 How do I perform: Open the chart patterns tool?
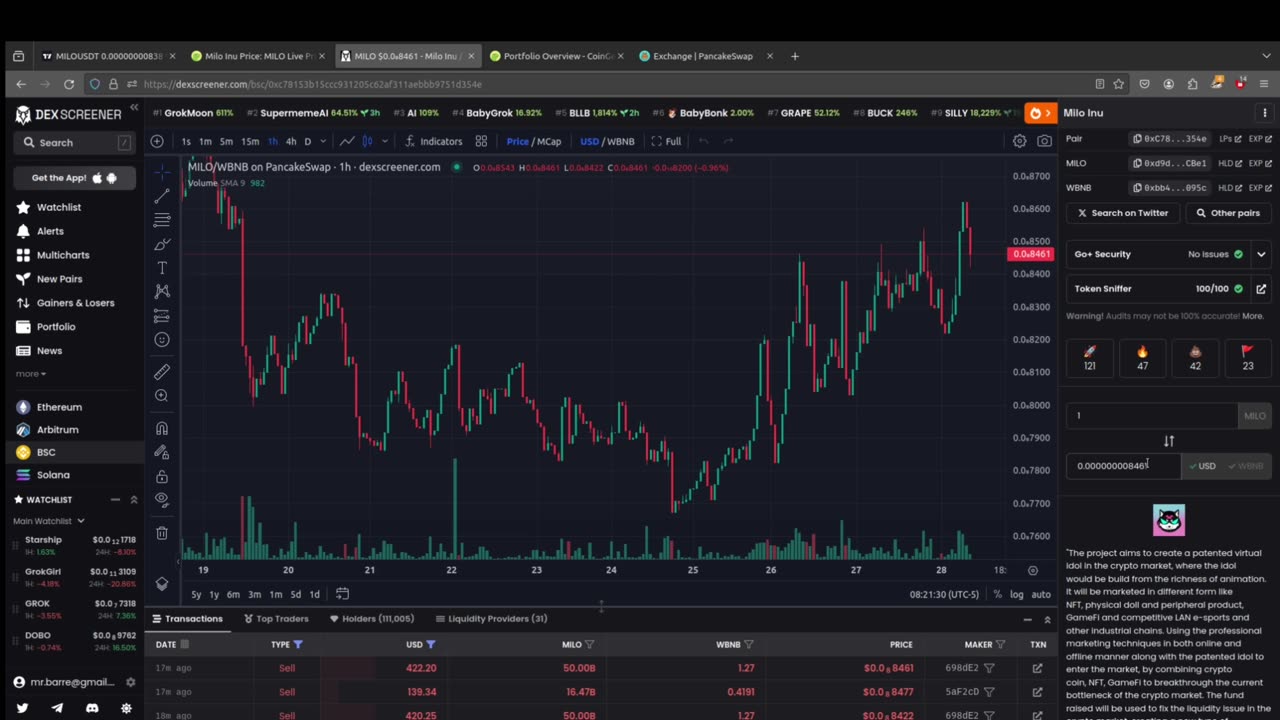(162, 291)
